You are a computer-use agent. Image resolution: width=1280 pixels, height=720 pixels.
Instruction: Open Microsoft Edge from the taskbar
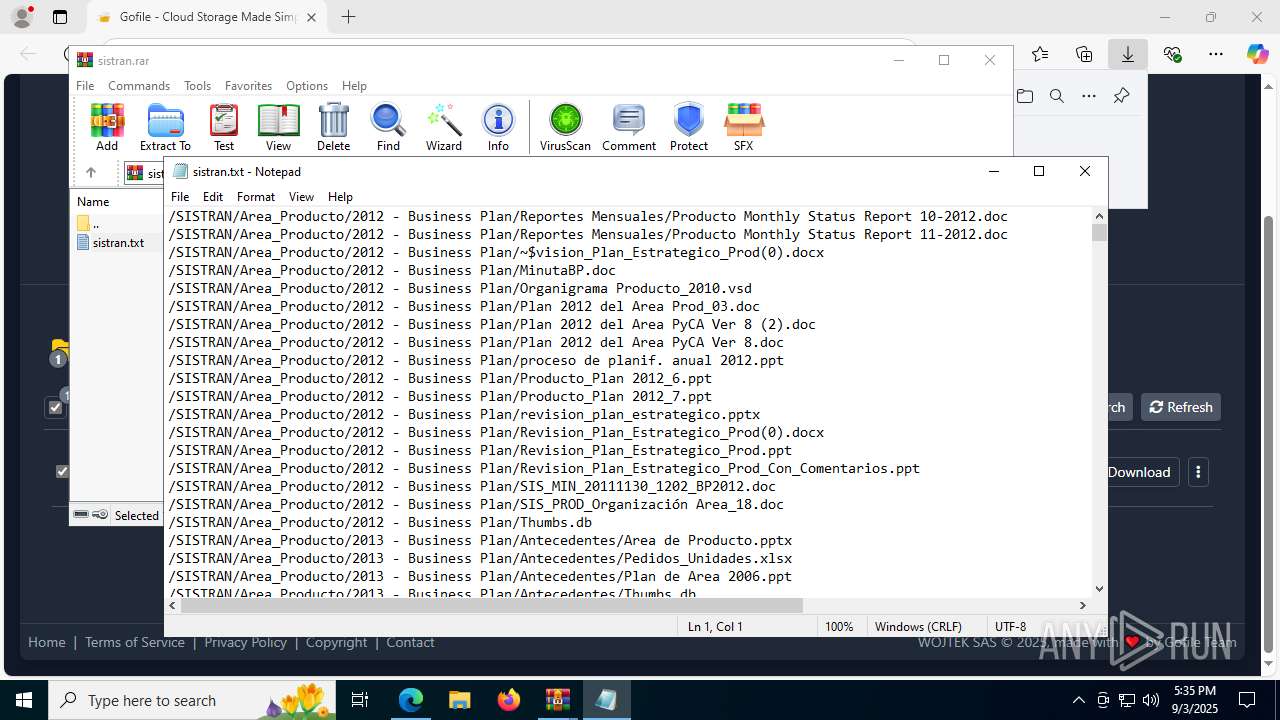click(411, 700)
